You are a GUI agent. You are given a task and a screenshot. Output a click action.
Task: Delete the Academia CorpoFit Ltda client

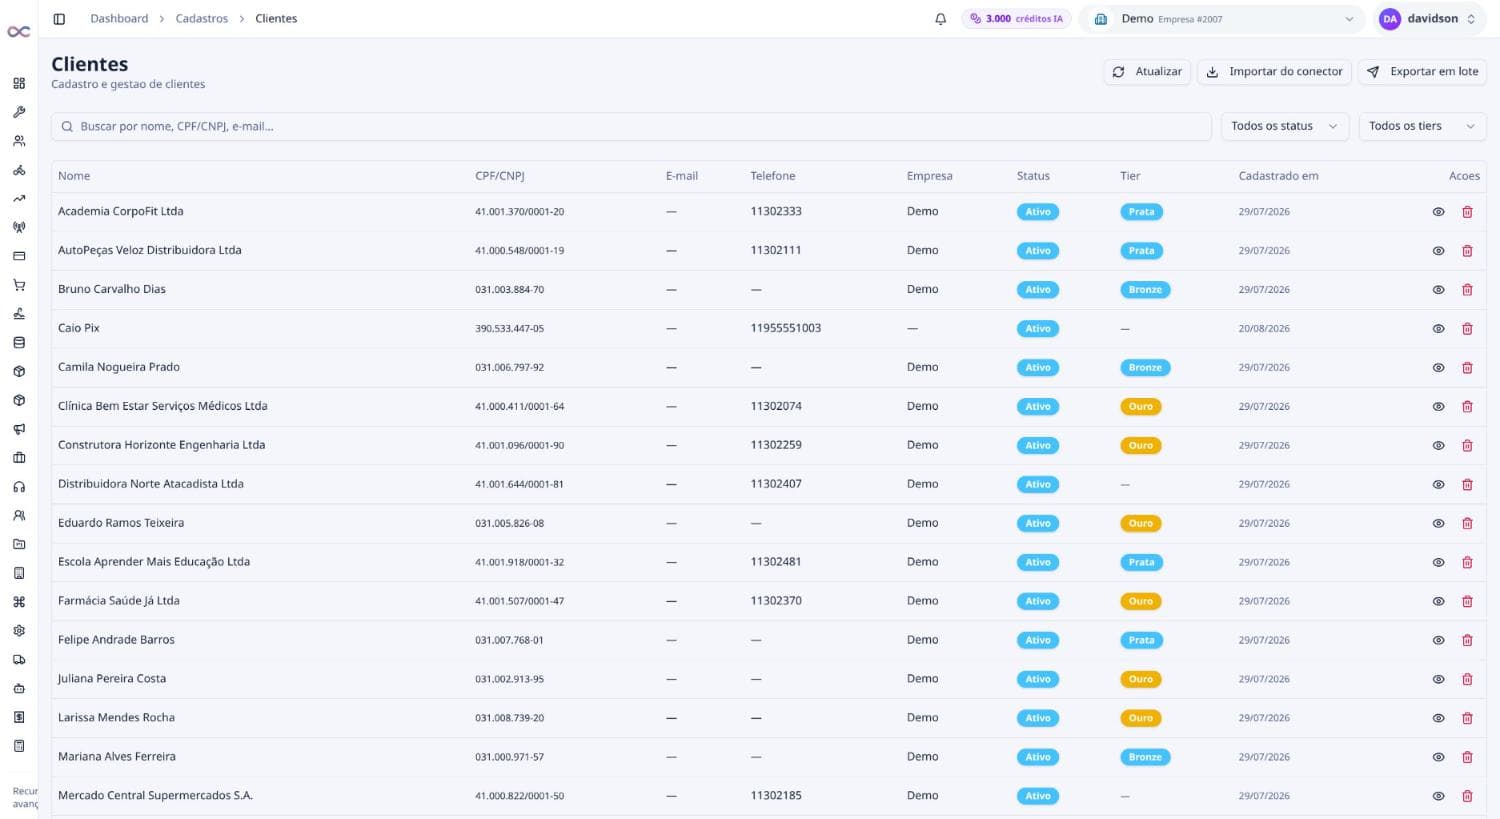point(1467,212)
